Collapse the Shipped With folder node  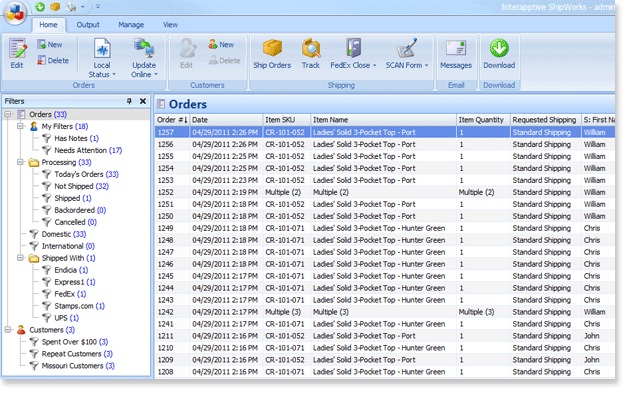[x=20, y=258]
